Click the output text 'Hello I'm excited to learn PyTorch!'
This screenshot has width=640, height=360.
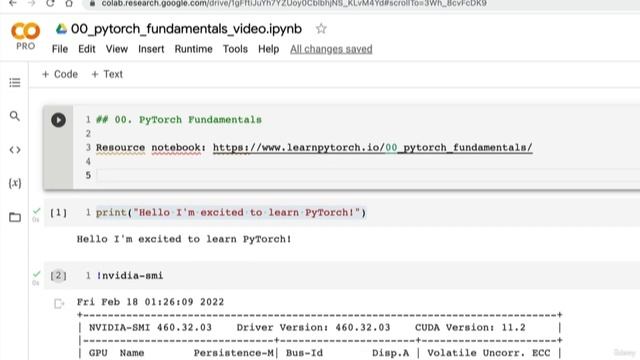[184, 239]
